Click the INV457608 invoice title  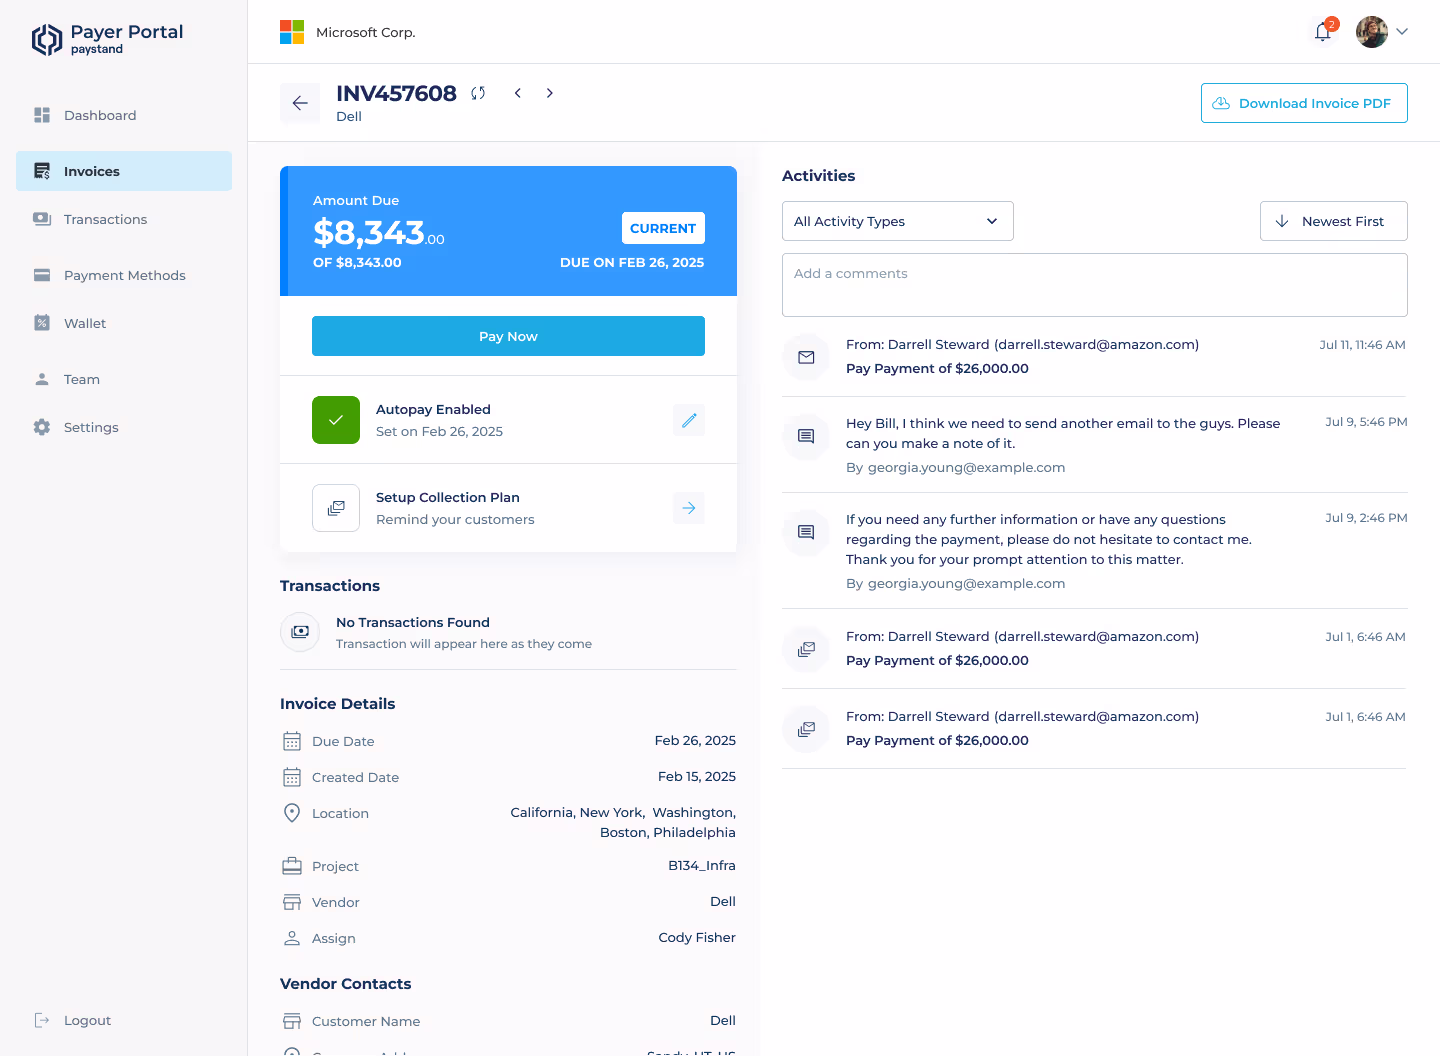(396, 93)
